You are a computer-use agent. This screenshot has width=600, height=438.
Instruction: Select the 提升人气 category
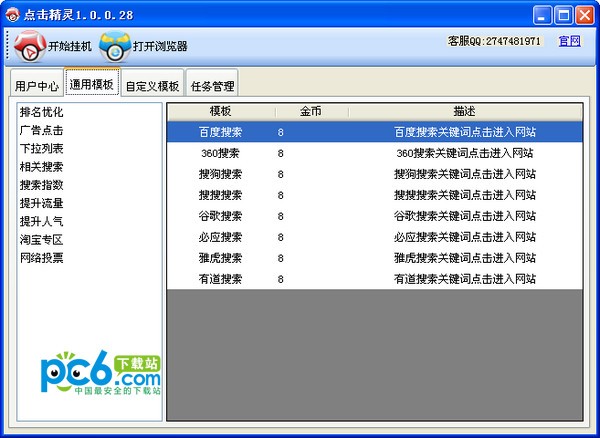click(41, 221)
